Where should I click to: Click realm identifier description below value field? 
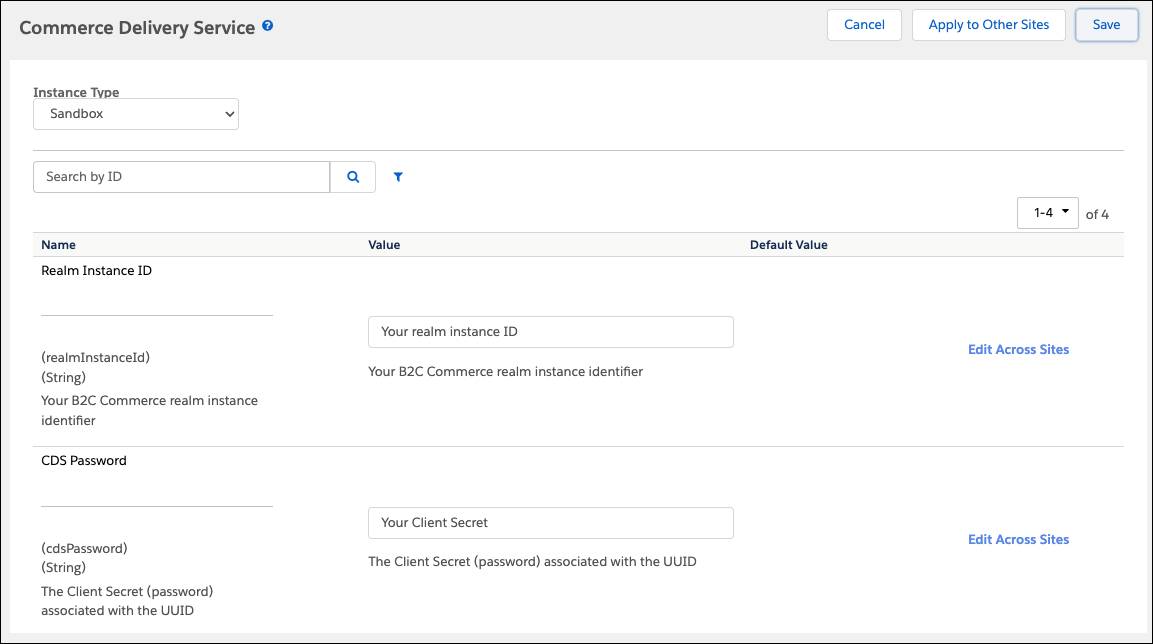click(505, 372)
